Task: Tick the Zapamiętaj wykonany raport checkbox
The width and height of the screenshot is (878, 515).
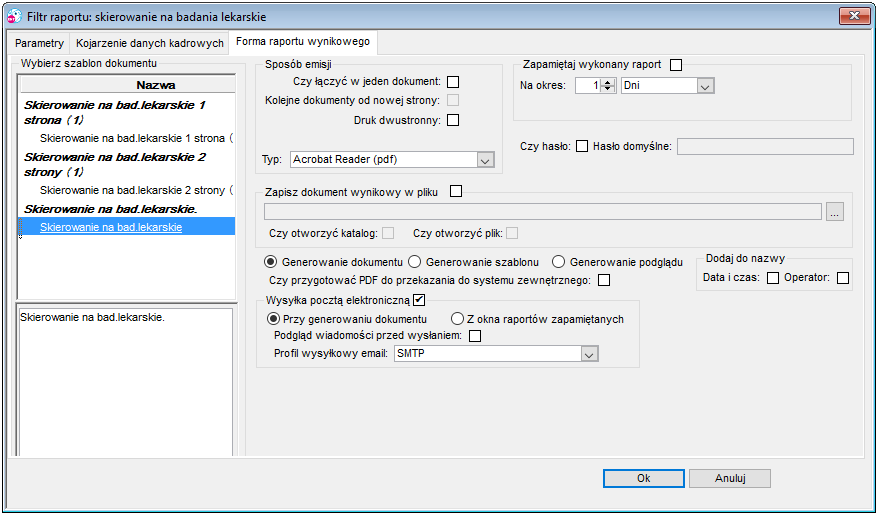Action: click(x=676, y=65)
